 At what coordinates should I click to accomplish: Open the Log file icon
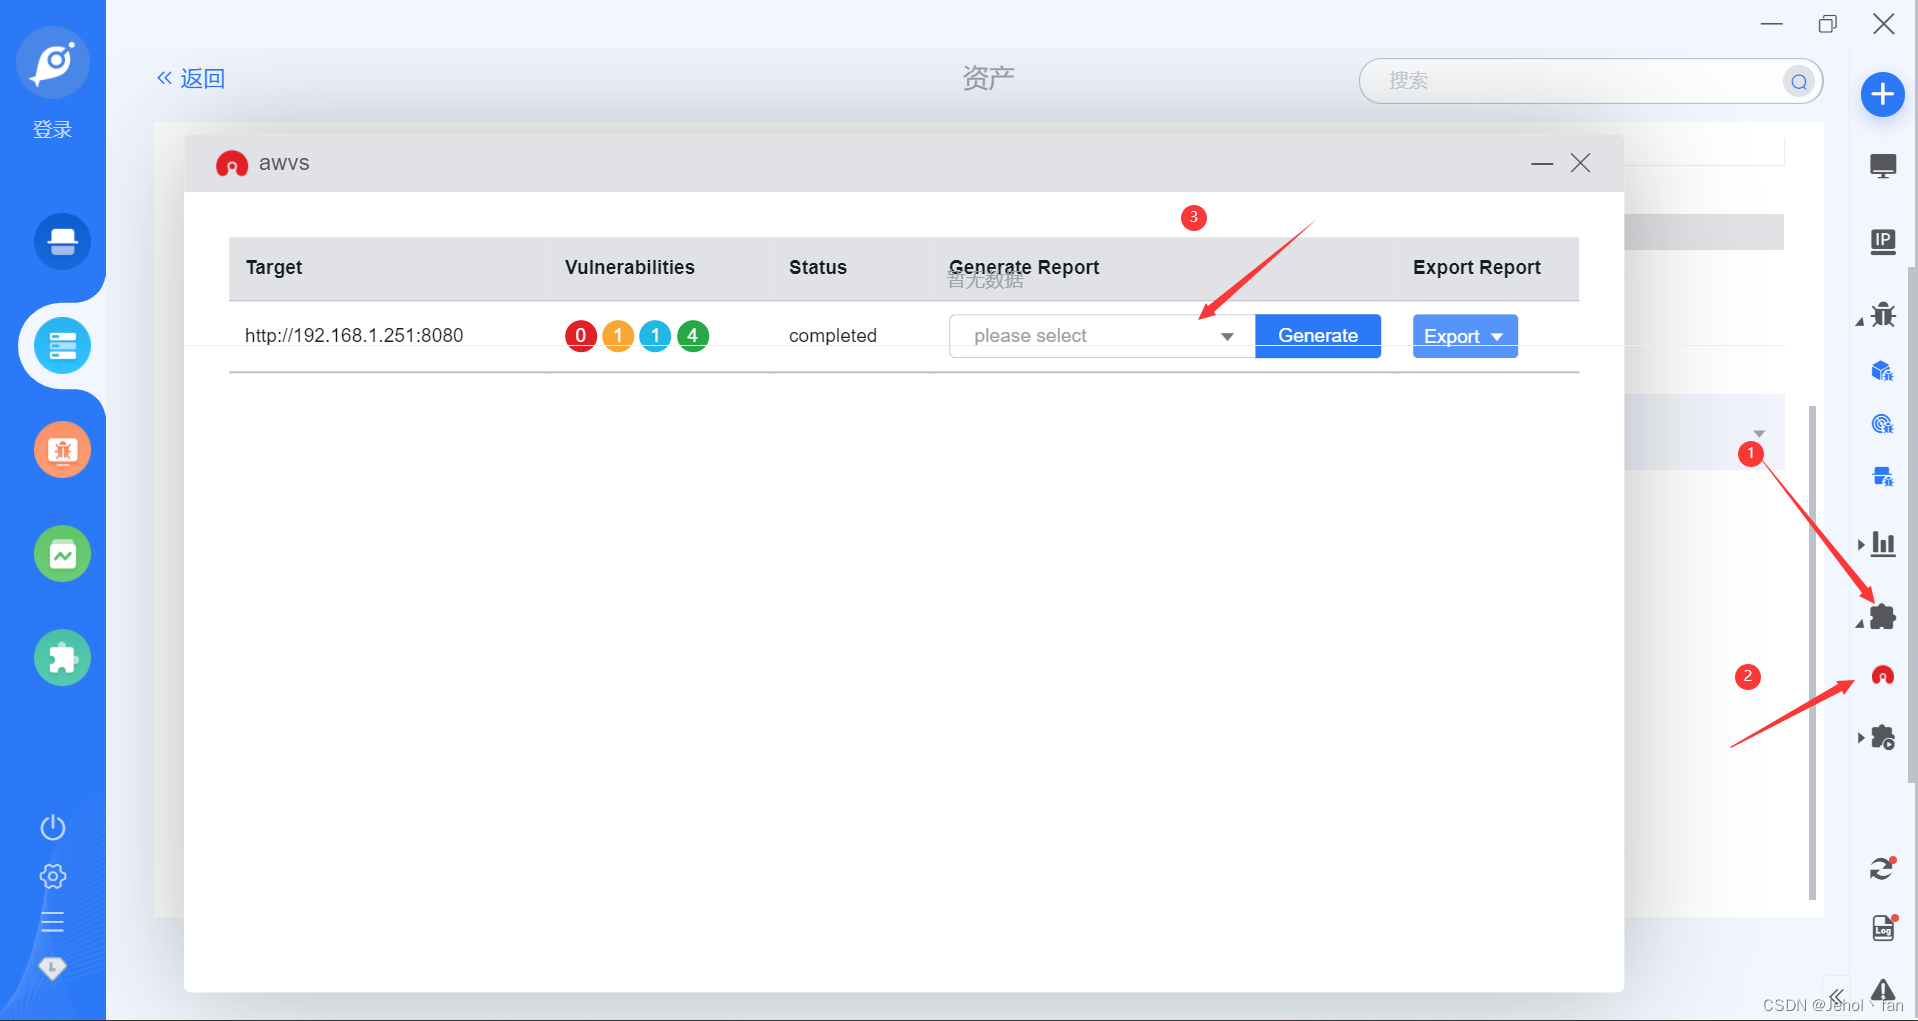pyautogui.click(x=1884, y=927)
